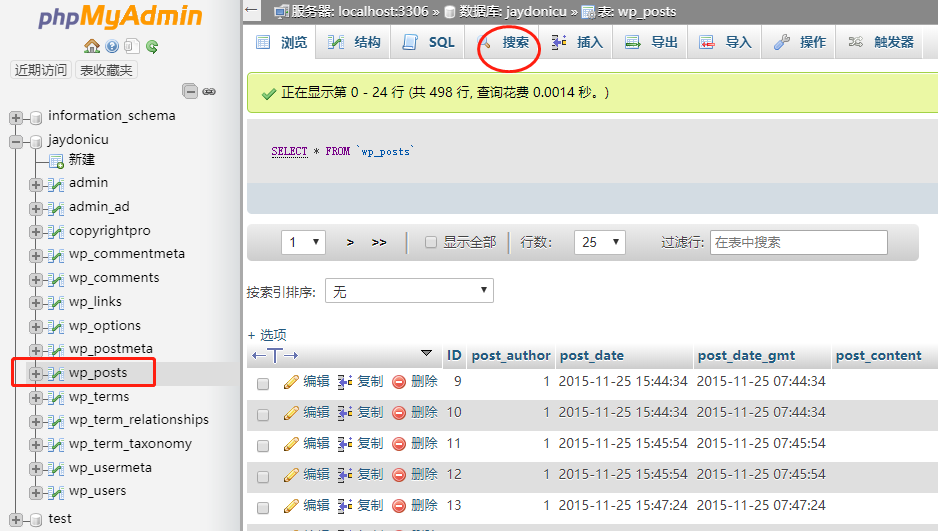Screen dimensions: 938x531
Task: Select checkbox for row ID 12
Action: pos(263,477)
